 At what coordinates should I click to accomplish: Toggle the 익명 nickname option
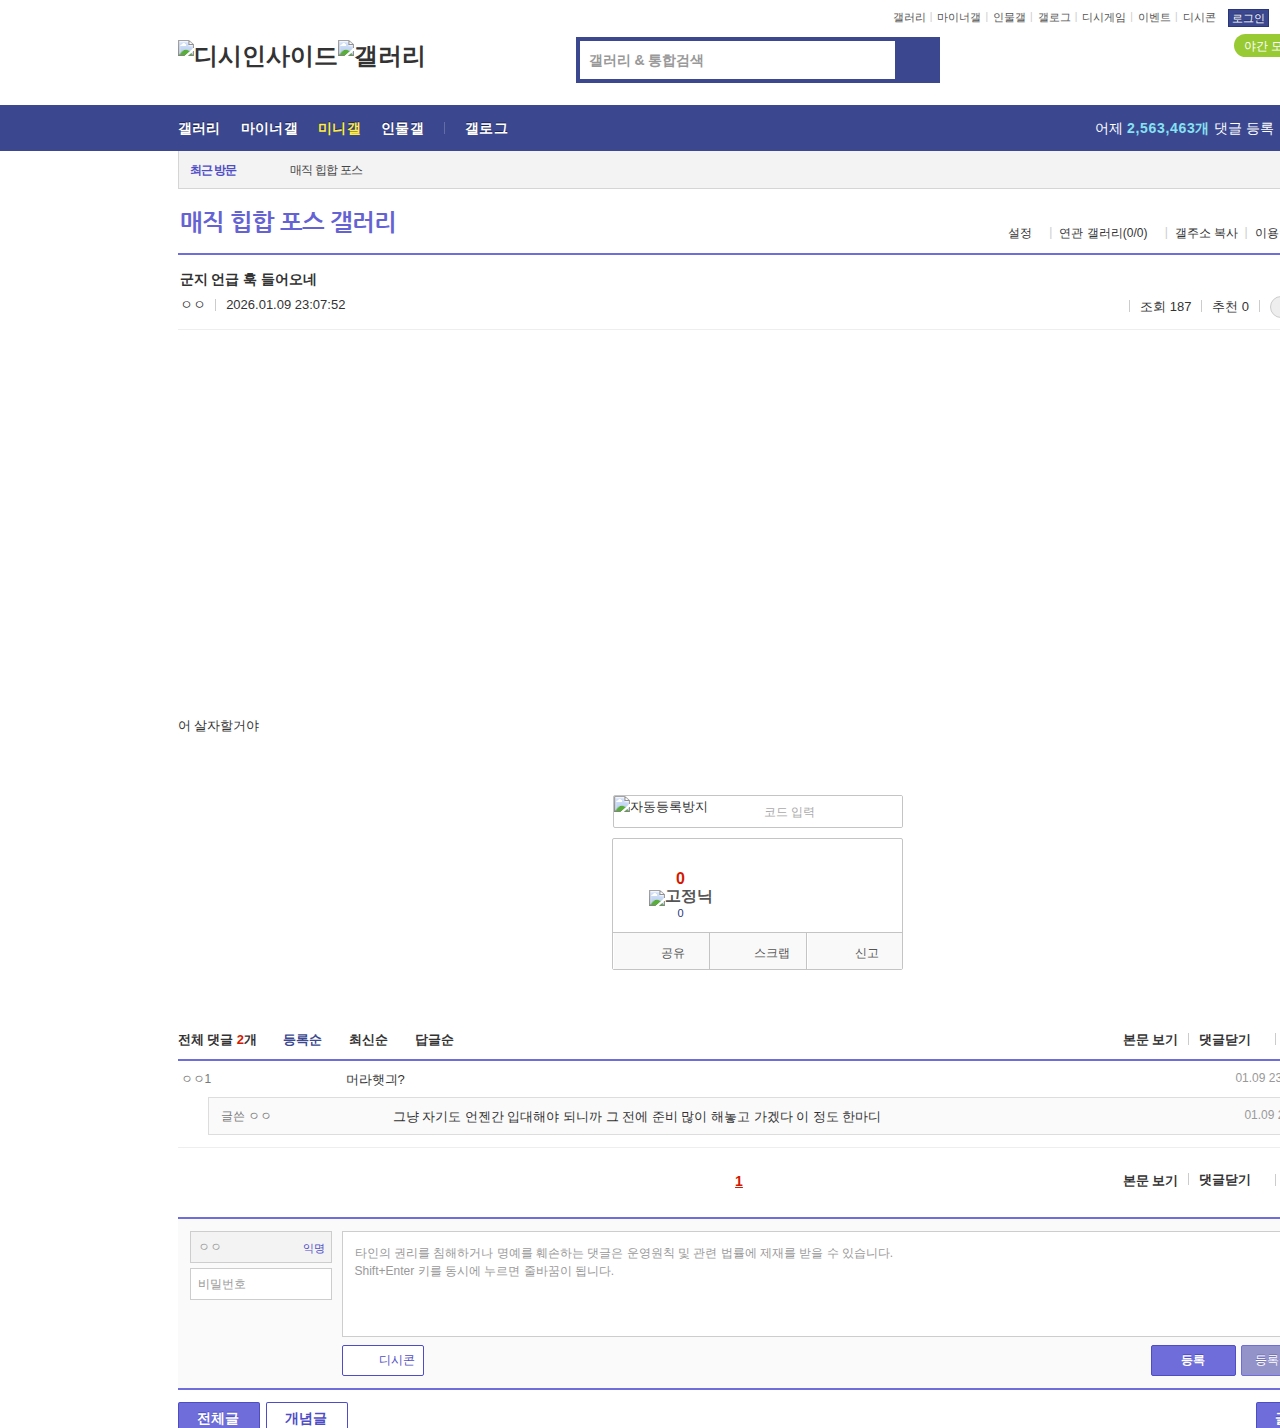[314, 1248]
